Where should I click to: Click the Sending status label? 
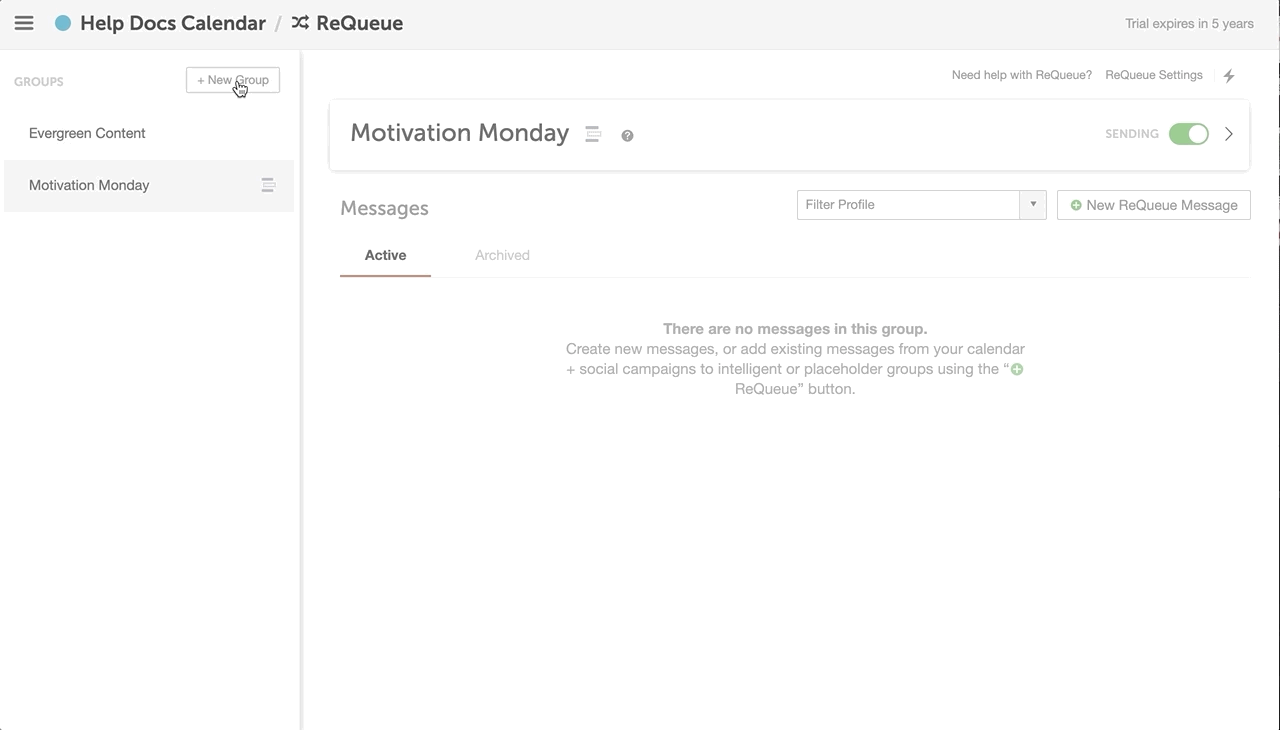tap(1132, 134)
